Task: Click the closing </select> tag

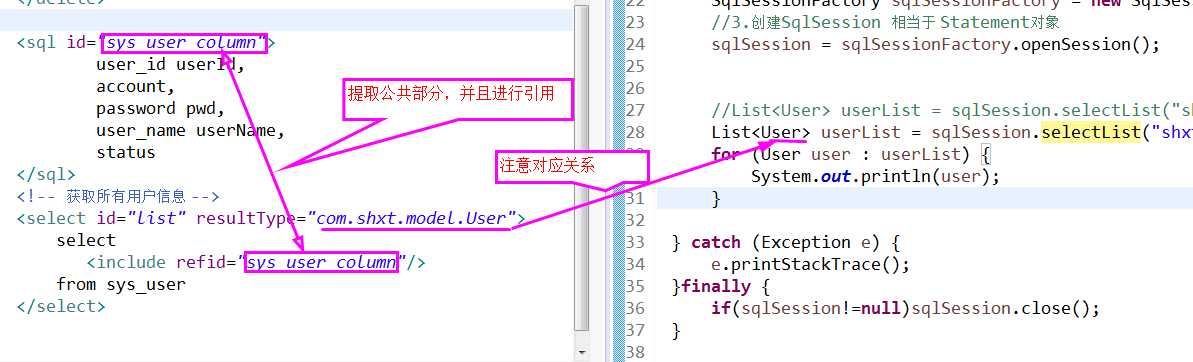Action: click(x=61, y=306)
